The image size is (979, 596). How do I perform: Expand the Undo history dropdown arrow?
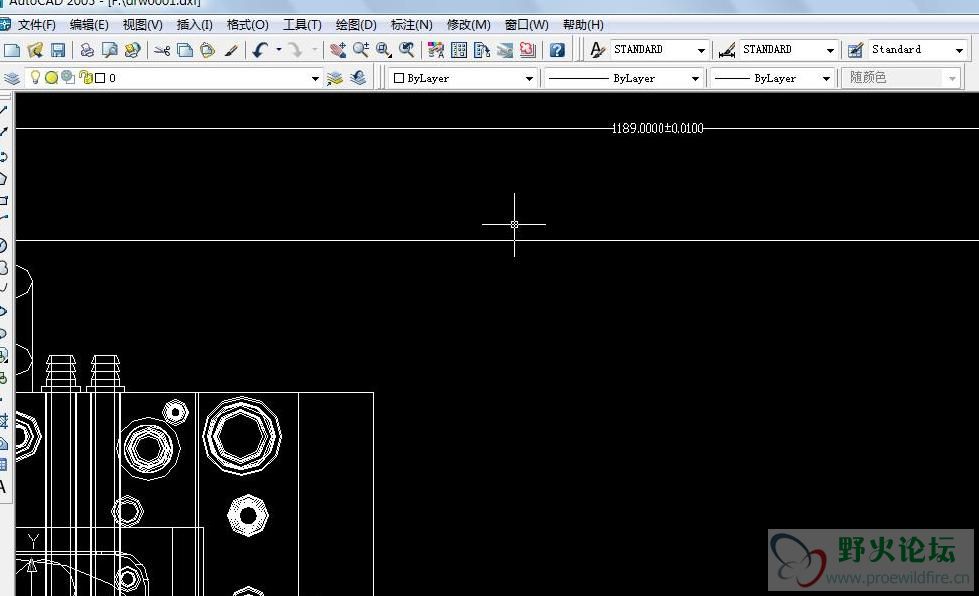[x=278, y=49]
